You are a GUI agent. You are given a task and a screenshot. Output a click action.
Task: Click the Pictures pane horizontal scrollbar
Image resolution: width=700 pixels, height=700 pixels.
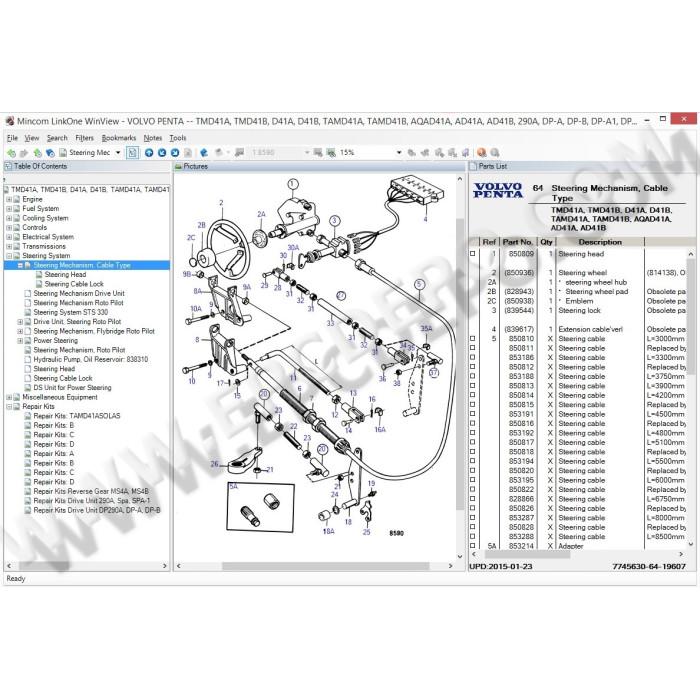pyautogui.click(x=325, y=566)
